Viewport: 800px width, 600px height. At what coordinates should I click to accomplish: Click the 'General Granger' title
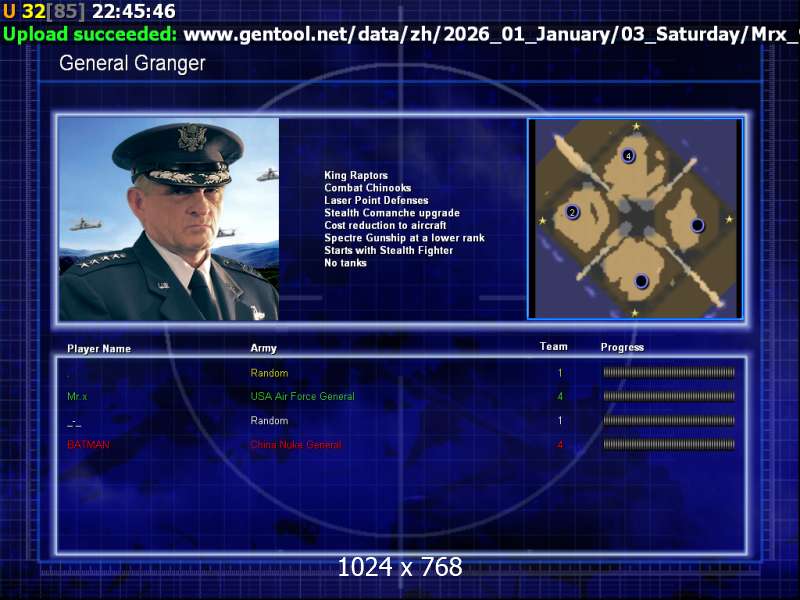point(132,64)
